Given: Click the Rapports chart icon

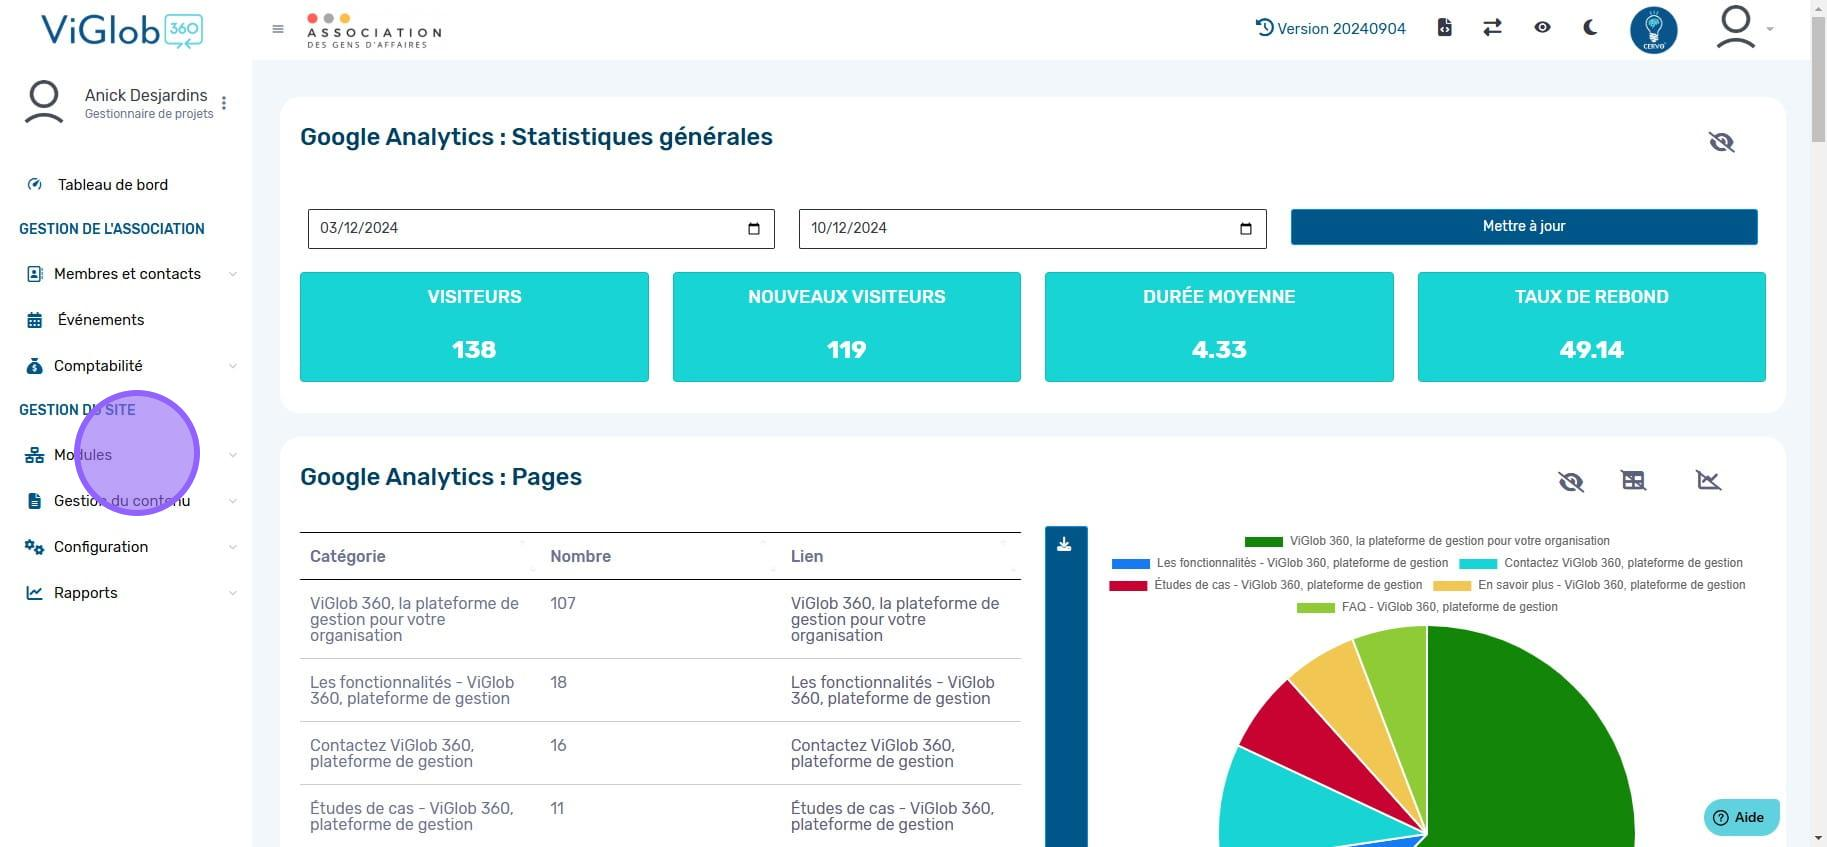Looking at the screenshot, I should pos(35,593).
